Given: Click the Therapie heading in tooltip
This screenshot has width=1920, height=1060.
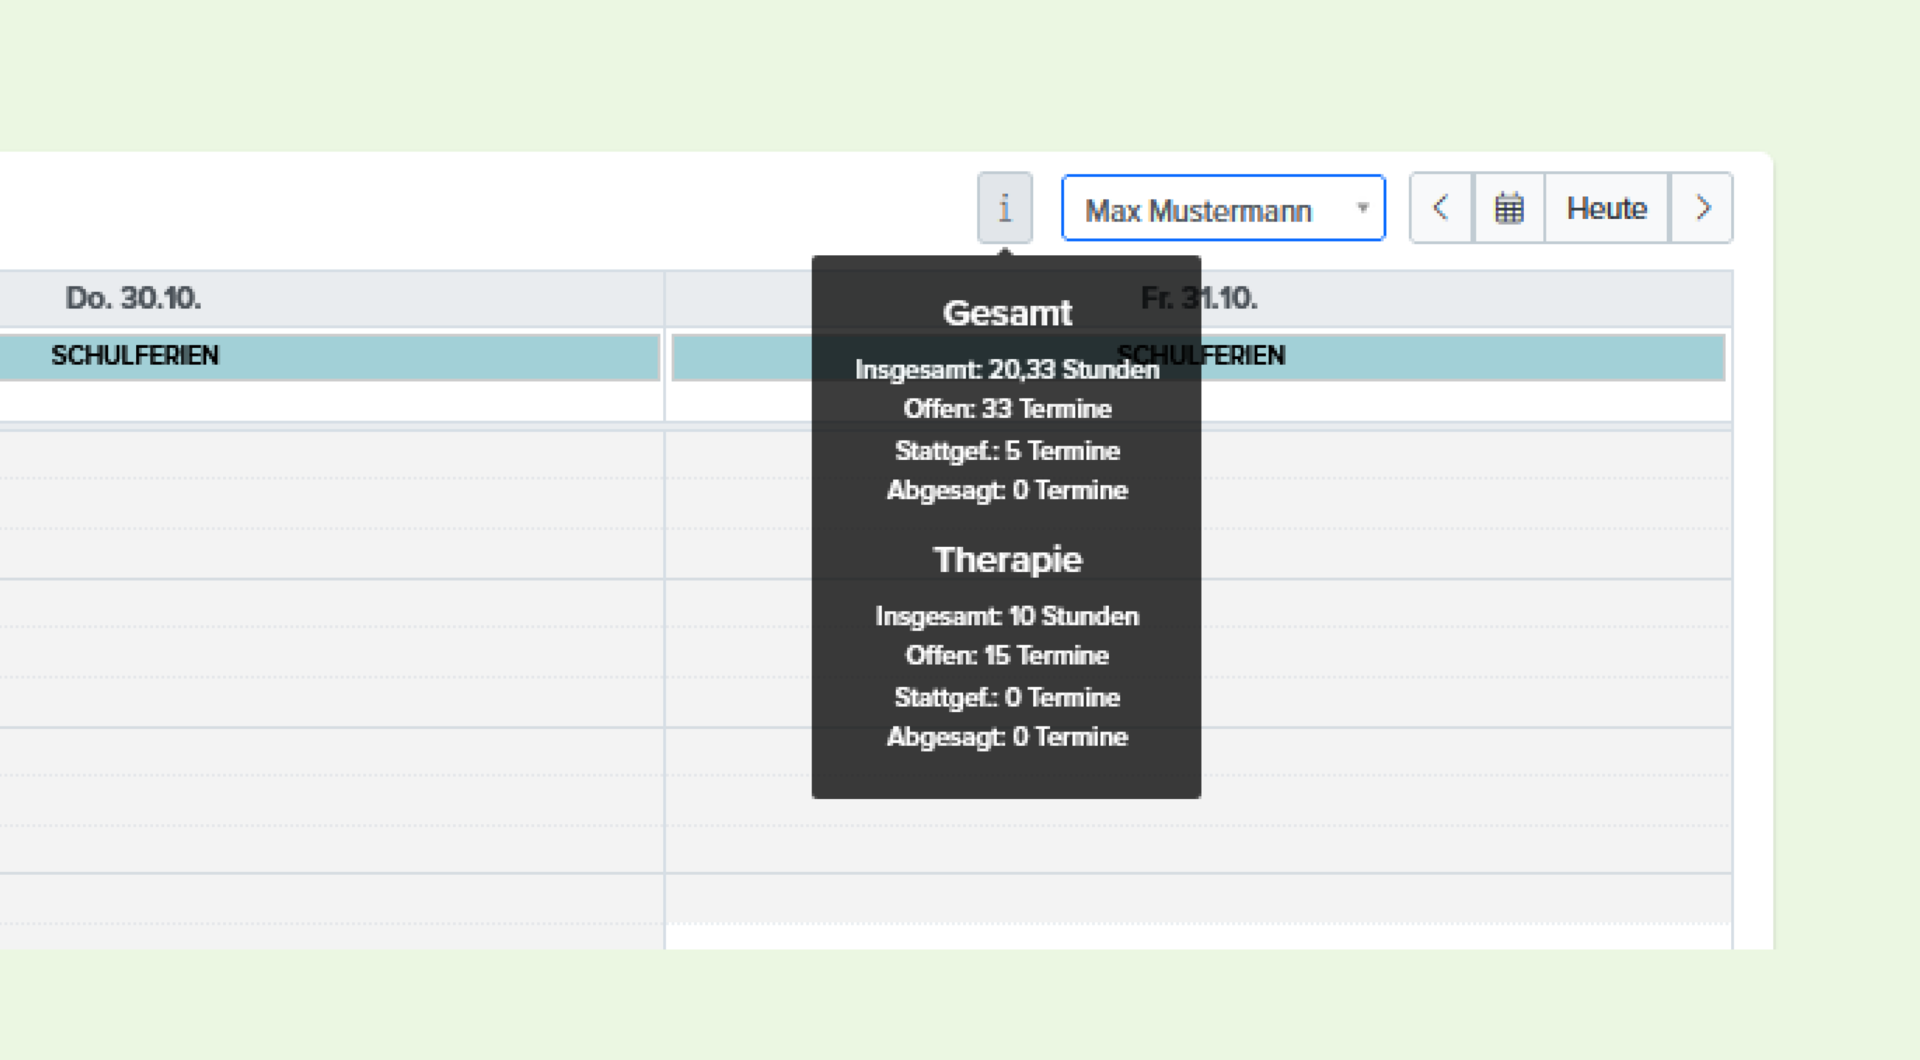Looking at the screenshot, I should [x=1007, y=560].
